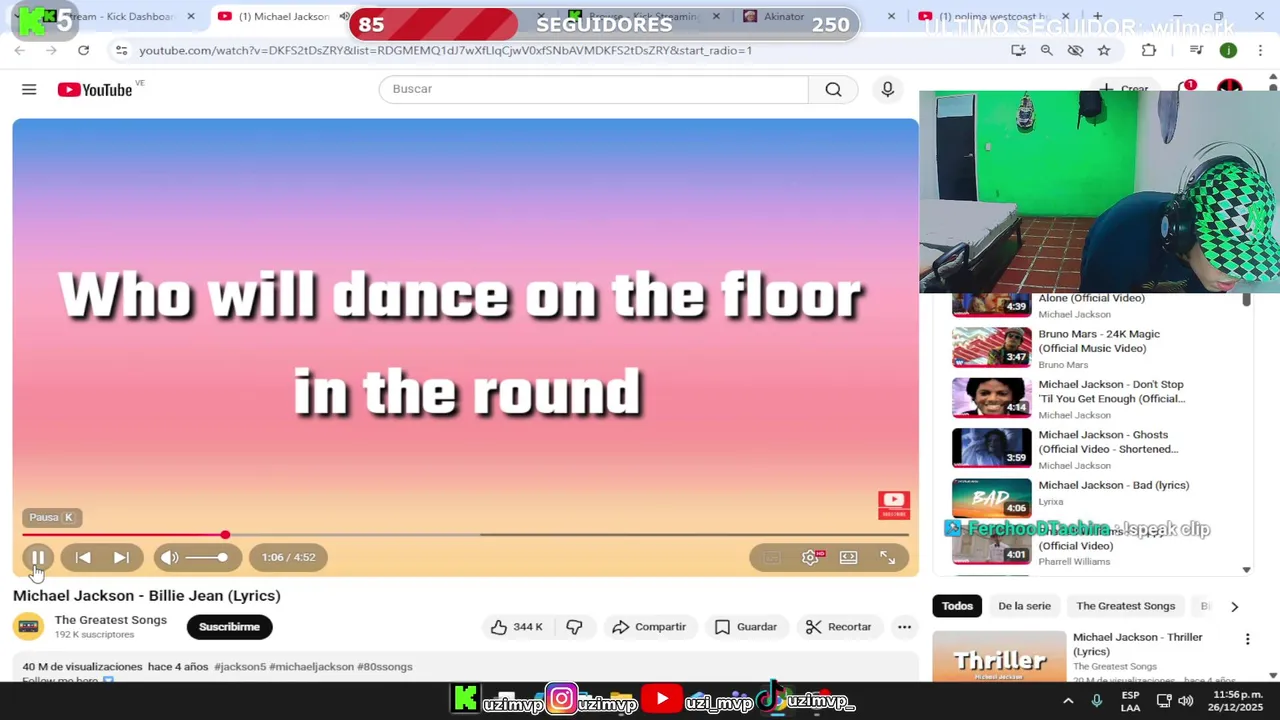
Task: Clip the video with Recortar
Action: coord(838,627)
